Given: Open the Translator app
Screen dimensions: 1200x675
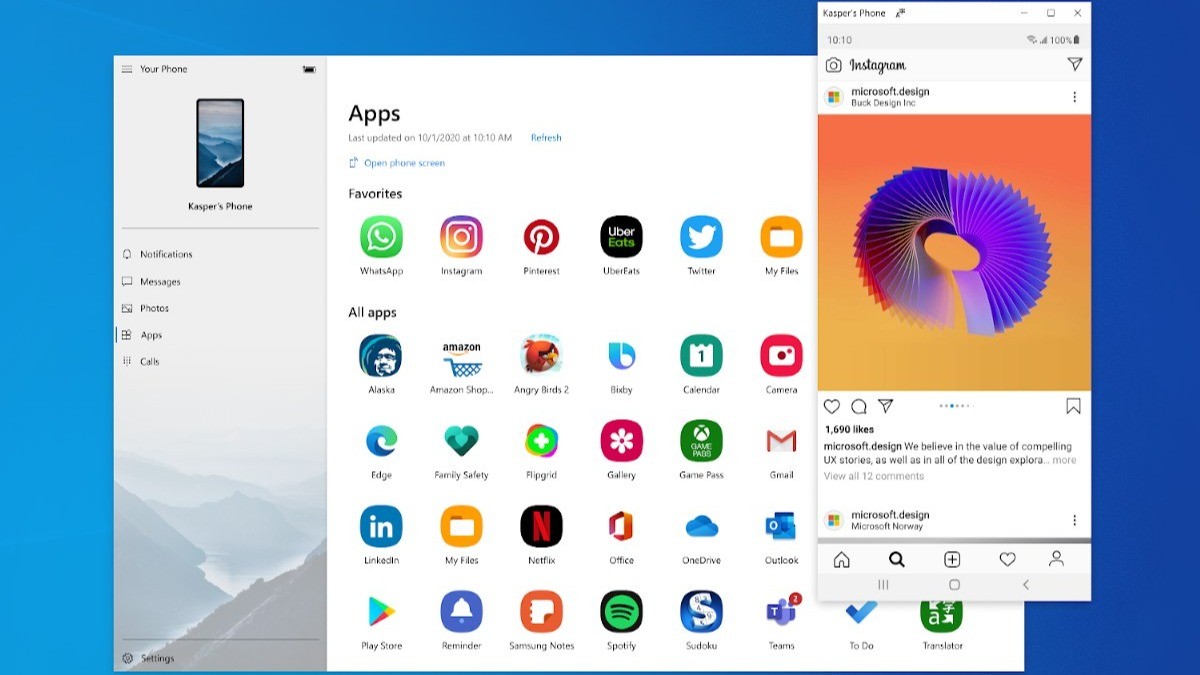Looking at the screenshot, I should pyautogui.click(x=941, y=617).
